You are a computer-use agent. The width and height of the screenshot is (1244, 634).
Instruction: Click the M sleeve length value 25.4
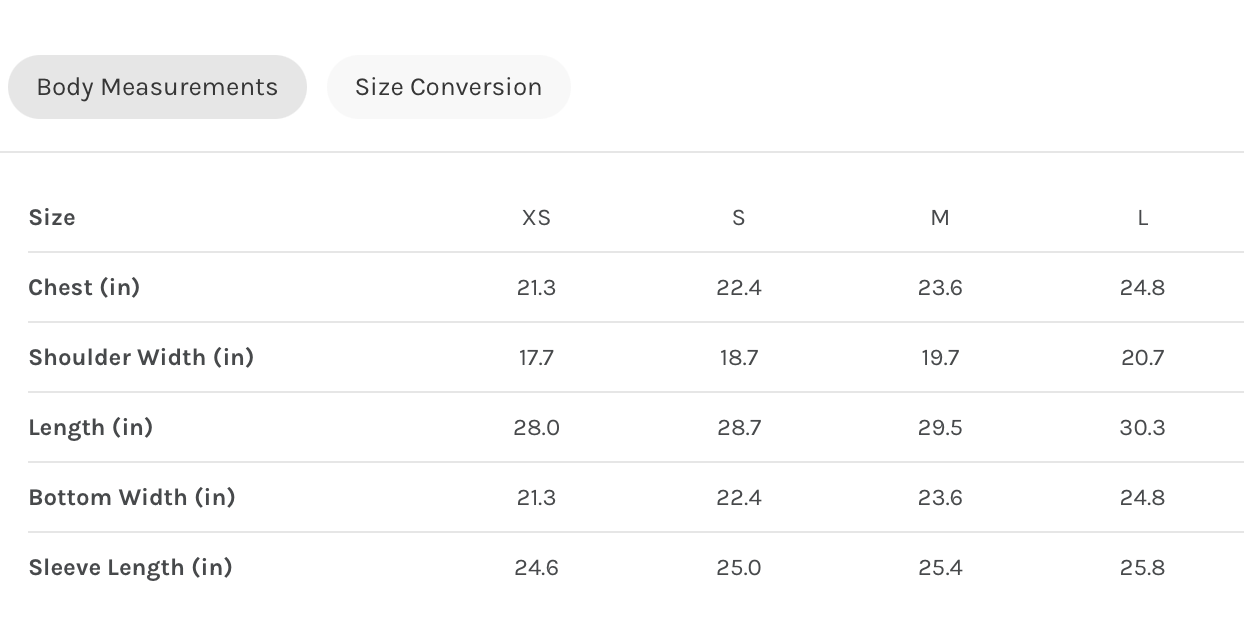coord(940,568)
